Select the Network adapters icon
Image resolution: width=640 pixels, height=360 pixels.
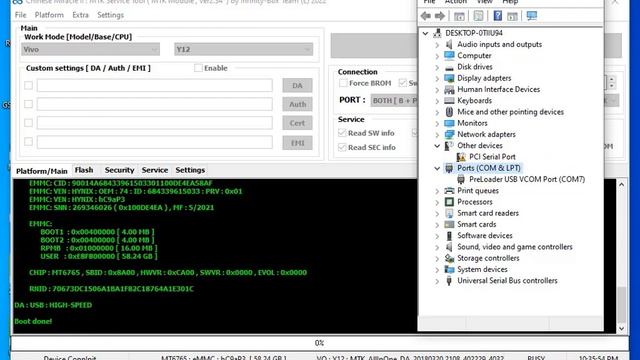click(x=449, y=134)
